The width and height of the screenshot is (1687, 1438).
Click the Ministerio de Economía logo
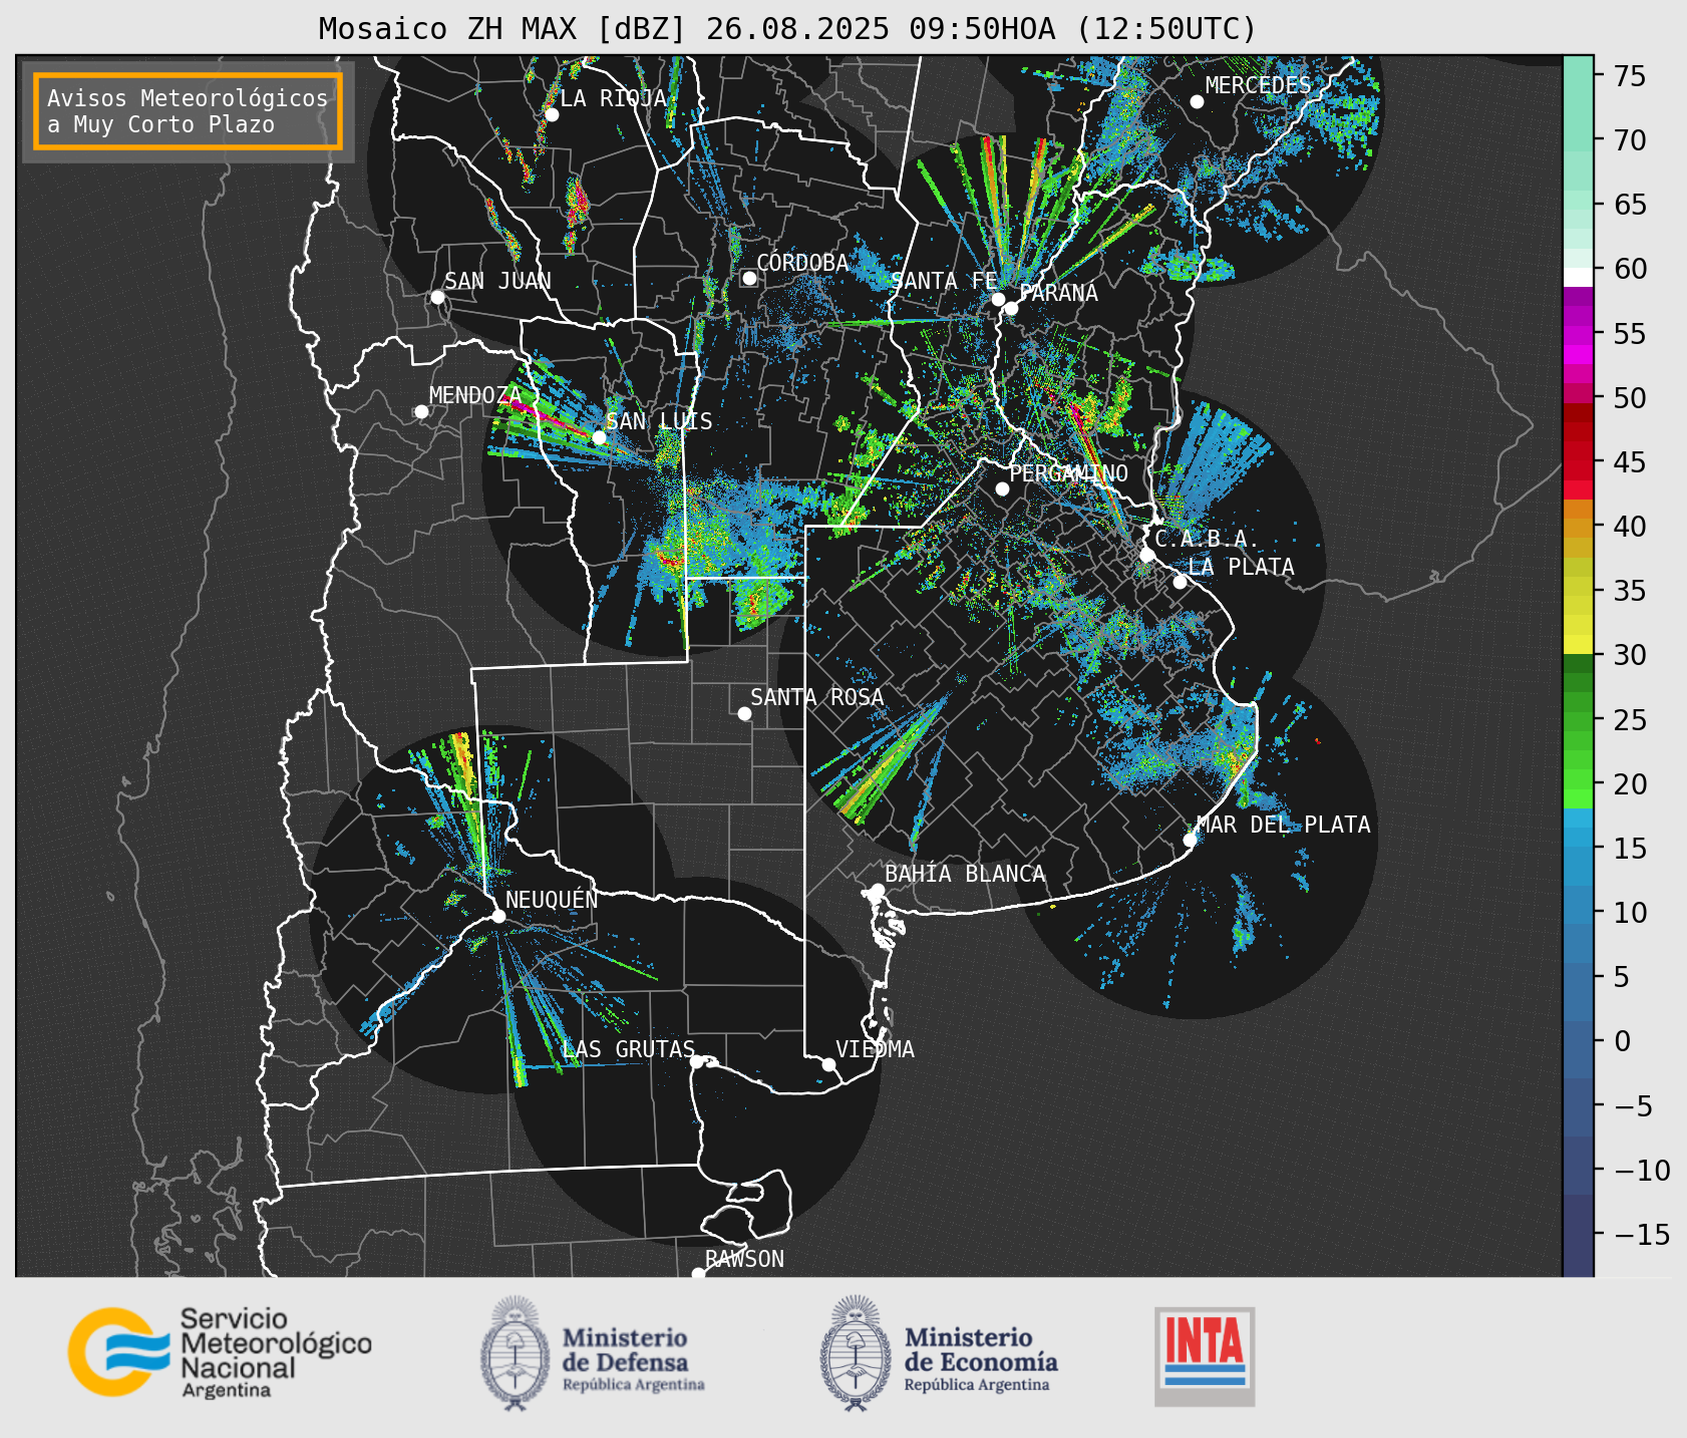pos(939,1353)
